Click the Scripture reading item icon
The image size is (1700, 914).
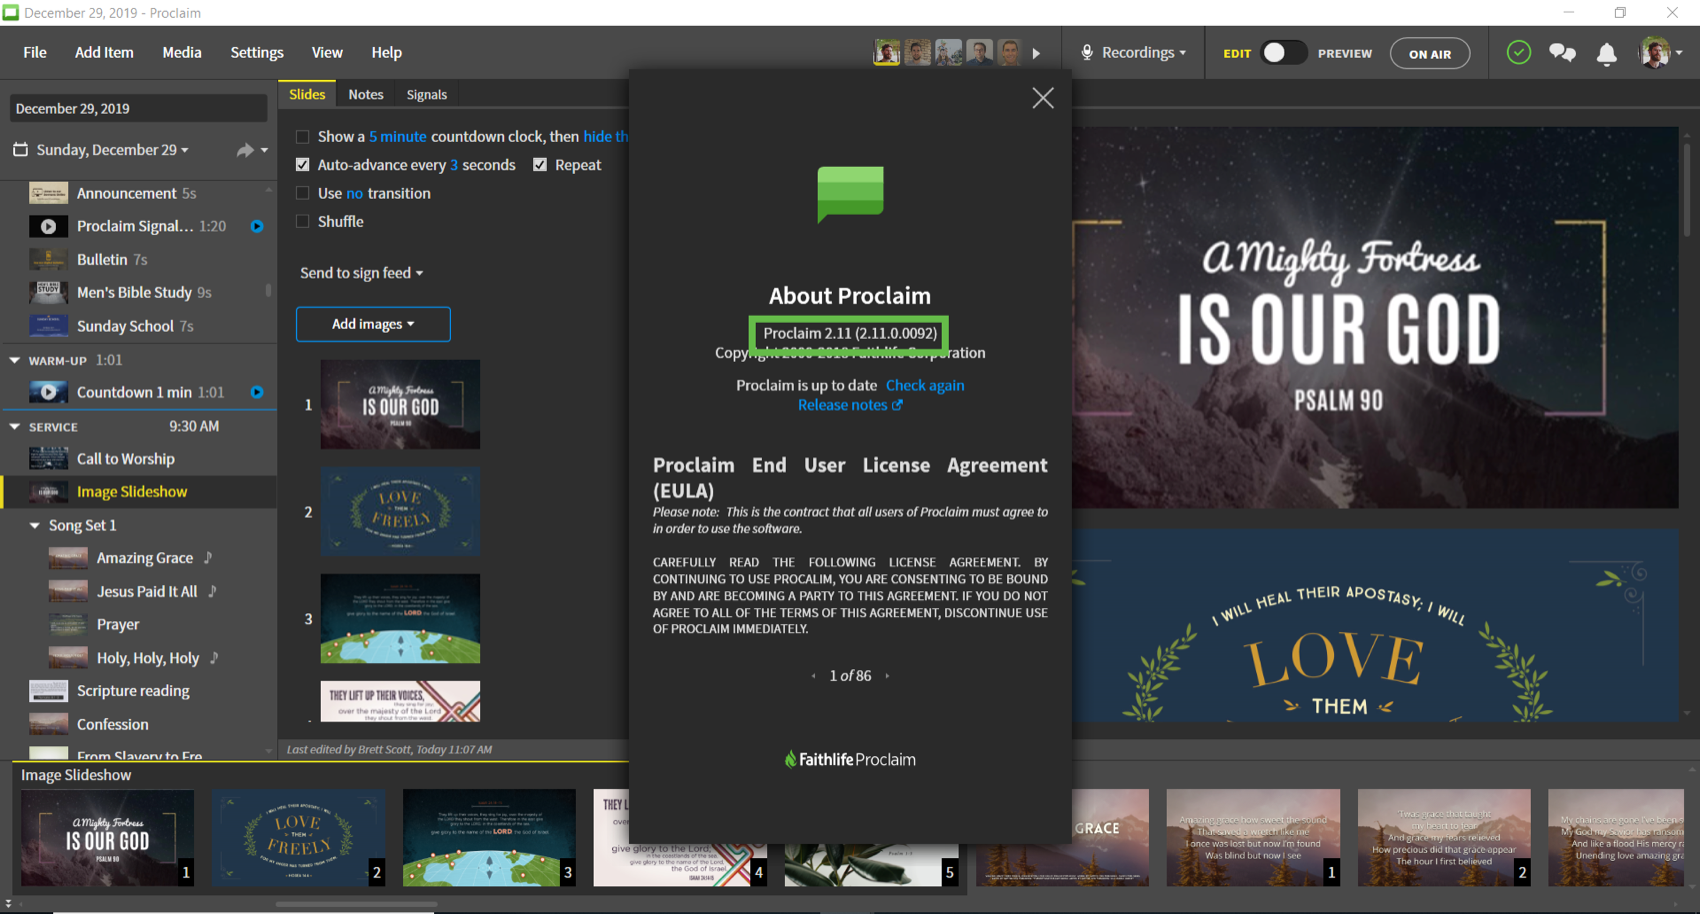coord(48,691)
